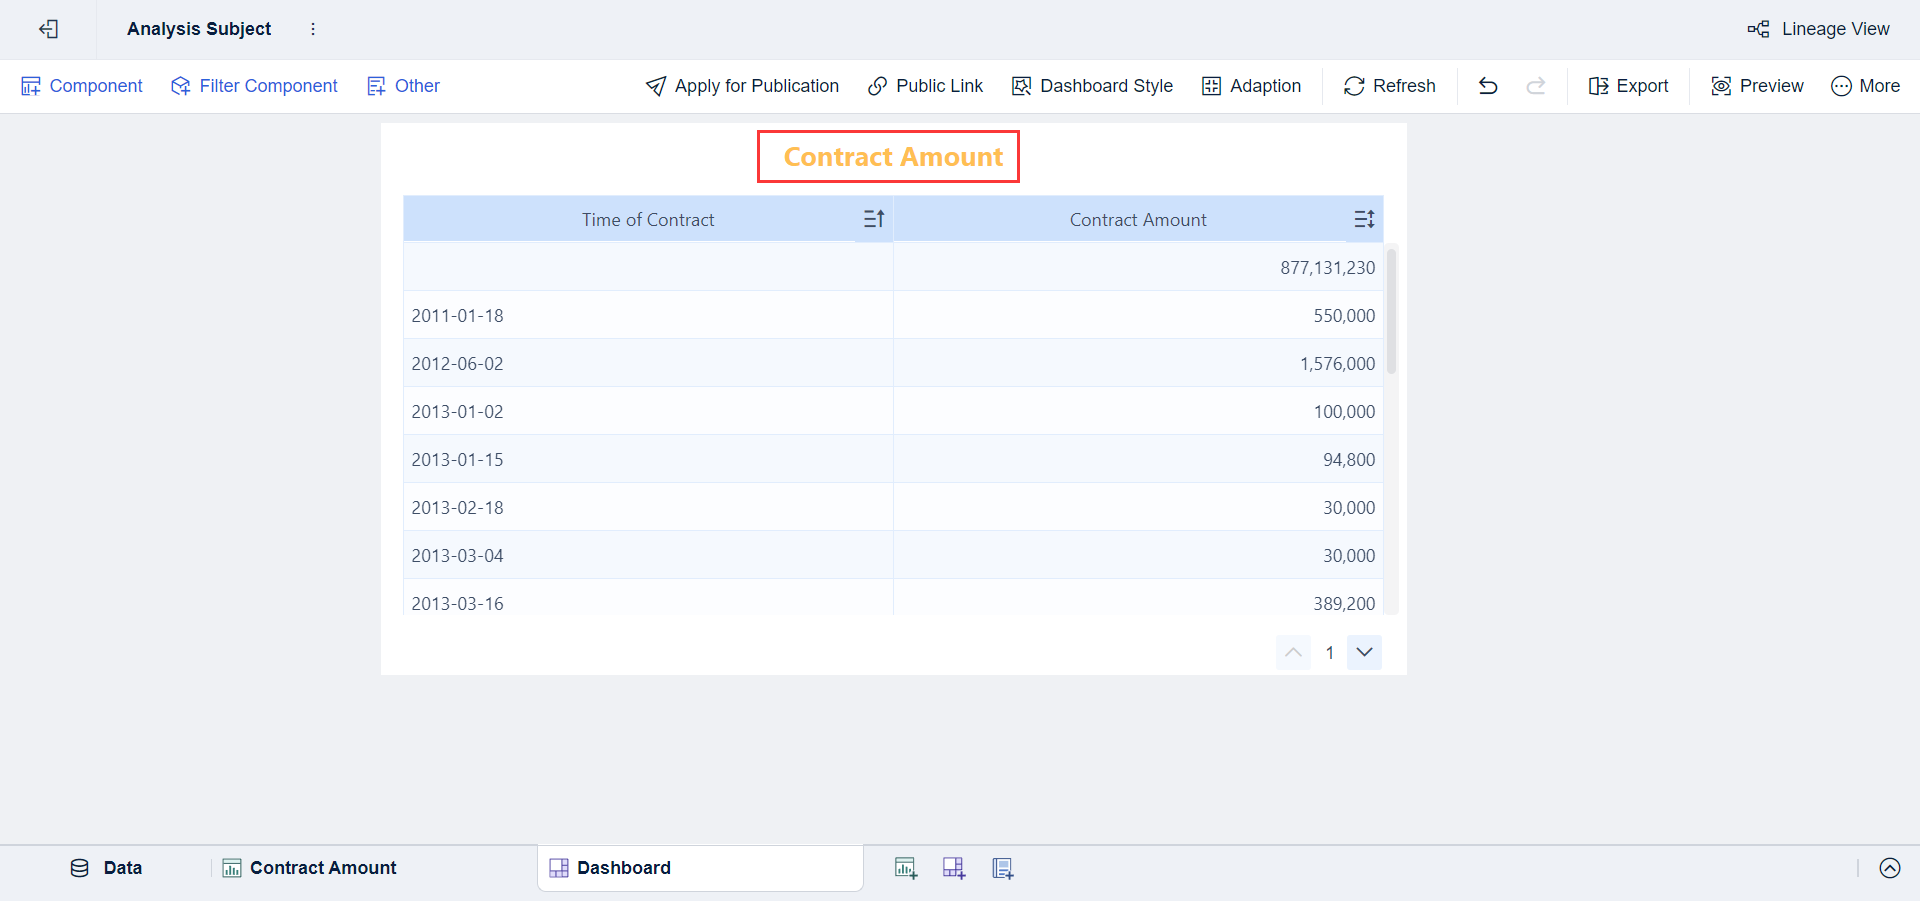Click the Undo icon
Image resolution: width=1920 pixels, height=901 pixels.
(x=1487, y=86)
